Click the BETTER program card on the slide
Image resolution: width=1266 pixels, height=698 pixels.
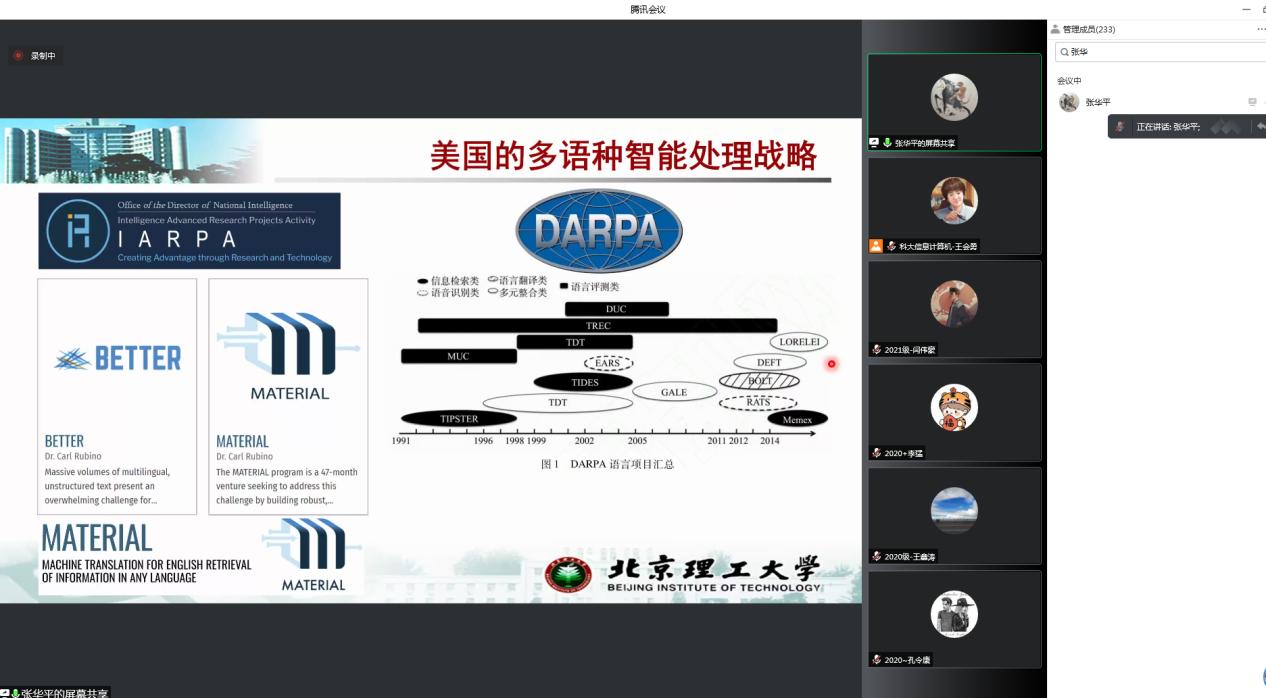[x=117, y=396]
